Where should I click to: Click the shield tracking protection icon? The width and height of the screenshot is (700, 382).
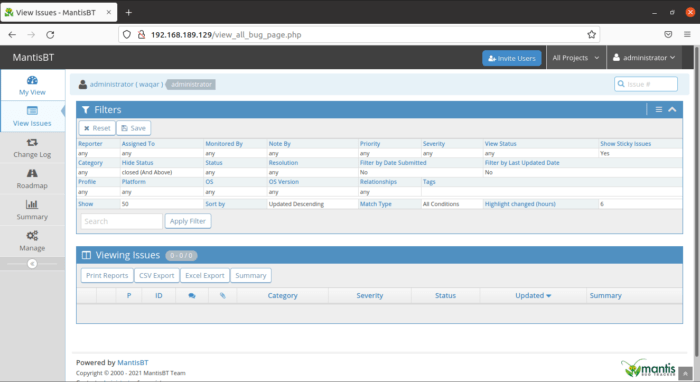pos(127,35)
